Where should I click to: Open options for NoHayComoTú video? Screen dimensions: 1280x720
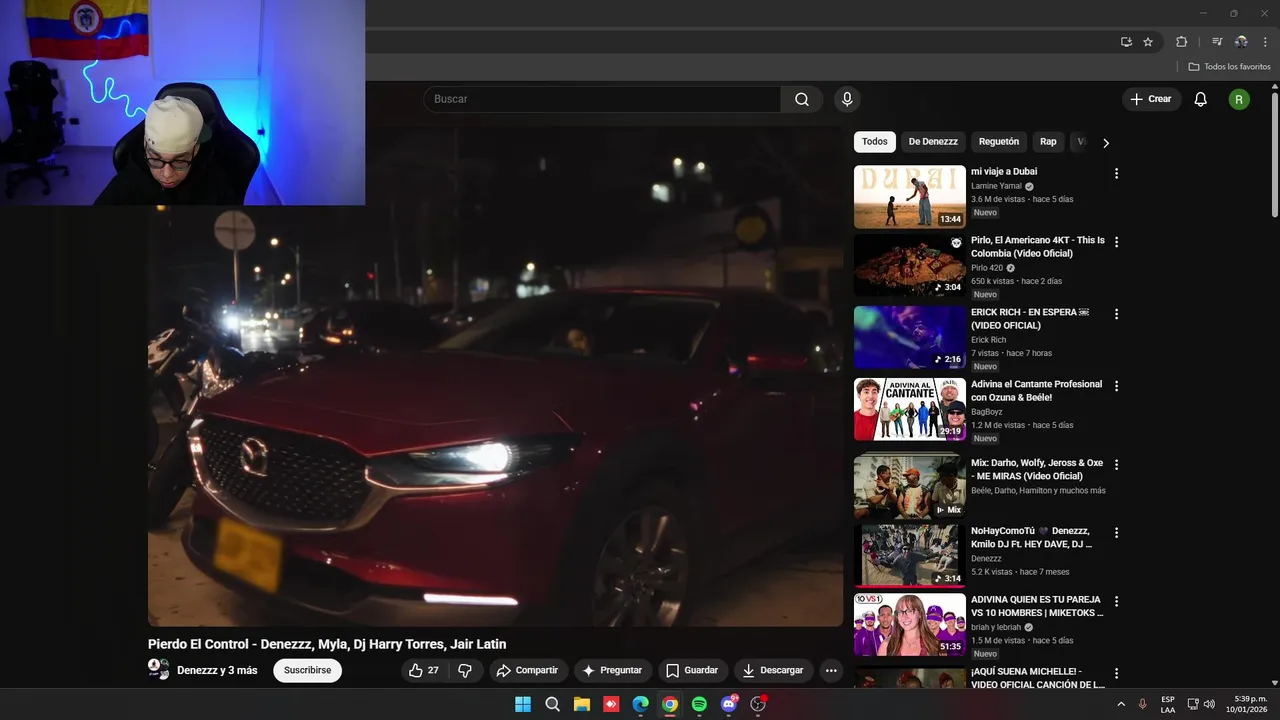(x=1116, y=533)
